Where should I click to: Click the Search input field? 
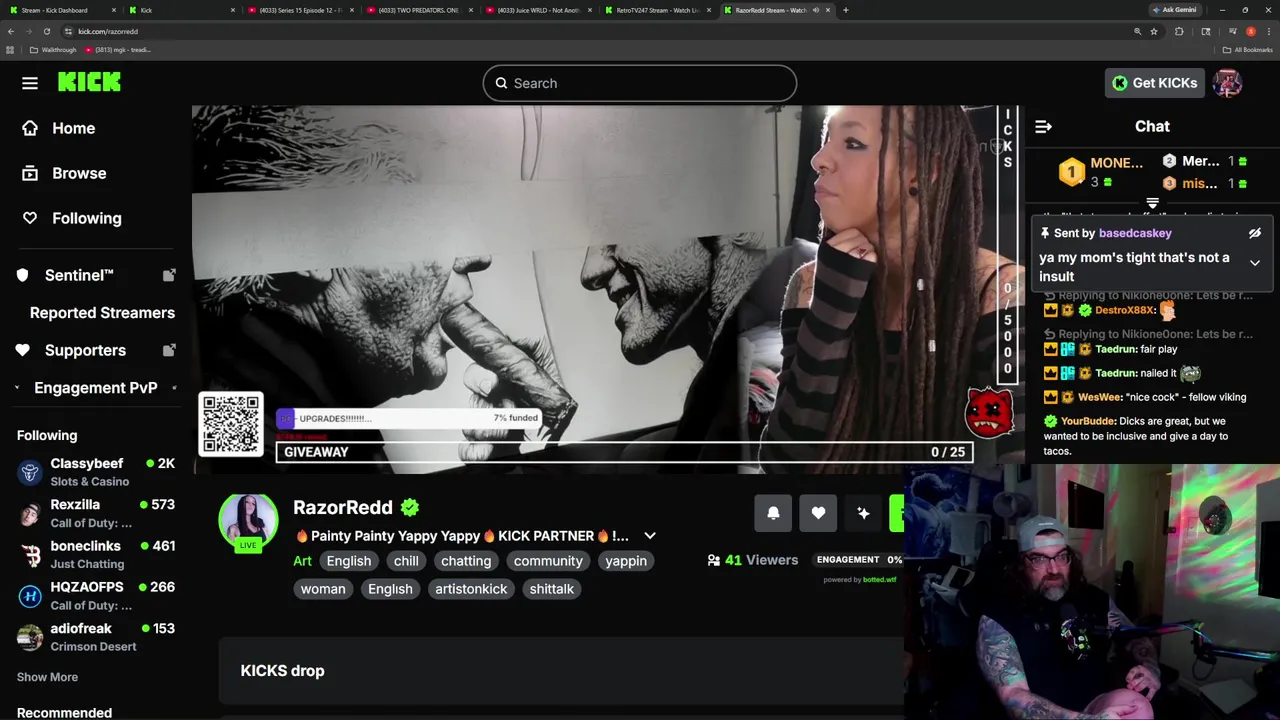640,83
